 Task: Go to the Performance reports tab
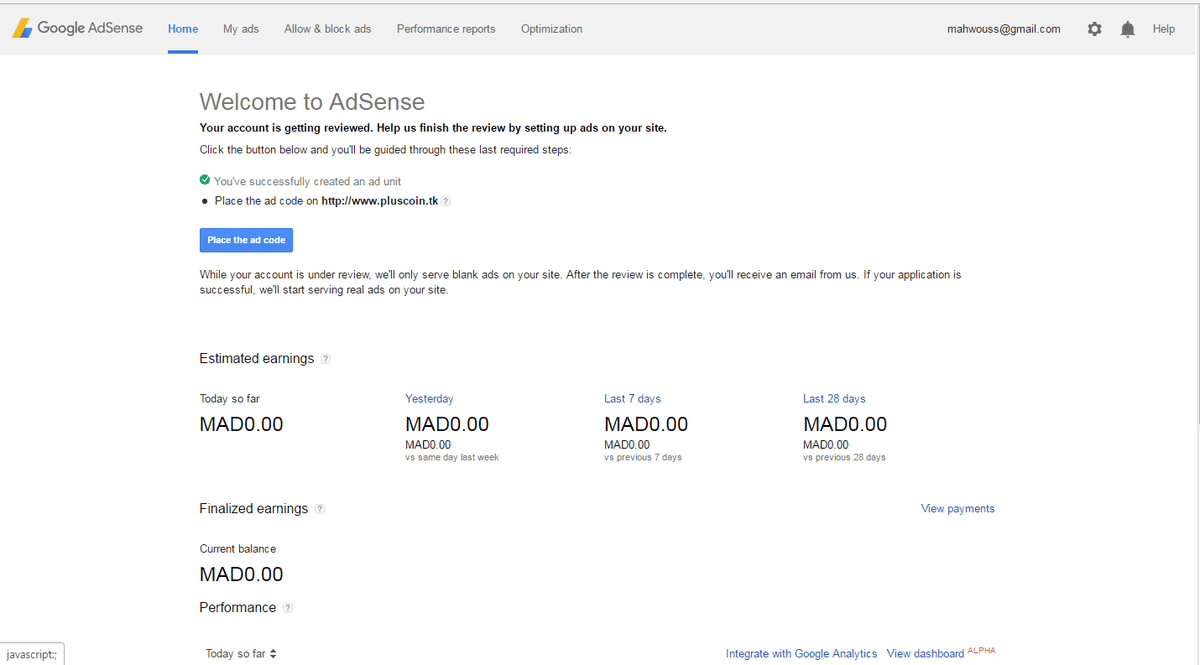(x=446, y=29)
